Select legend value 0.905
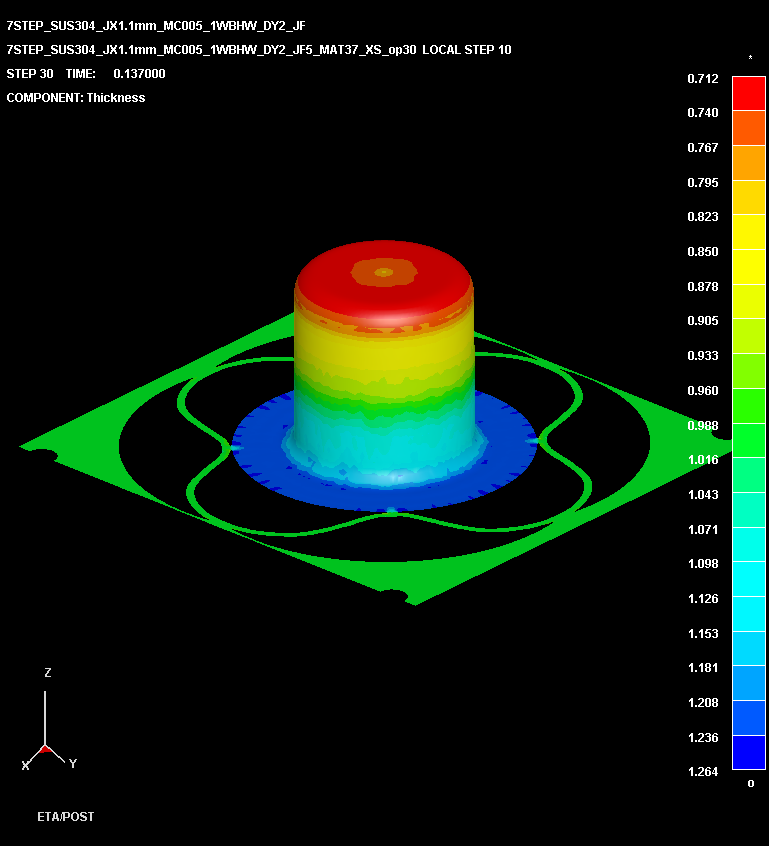 (703, 320)
